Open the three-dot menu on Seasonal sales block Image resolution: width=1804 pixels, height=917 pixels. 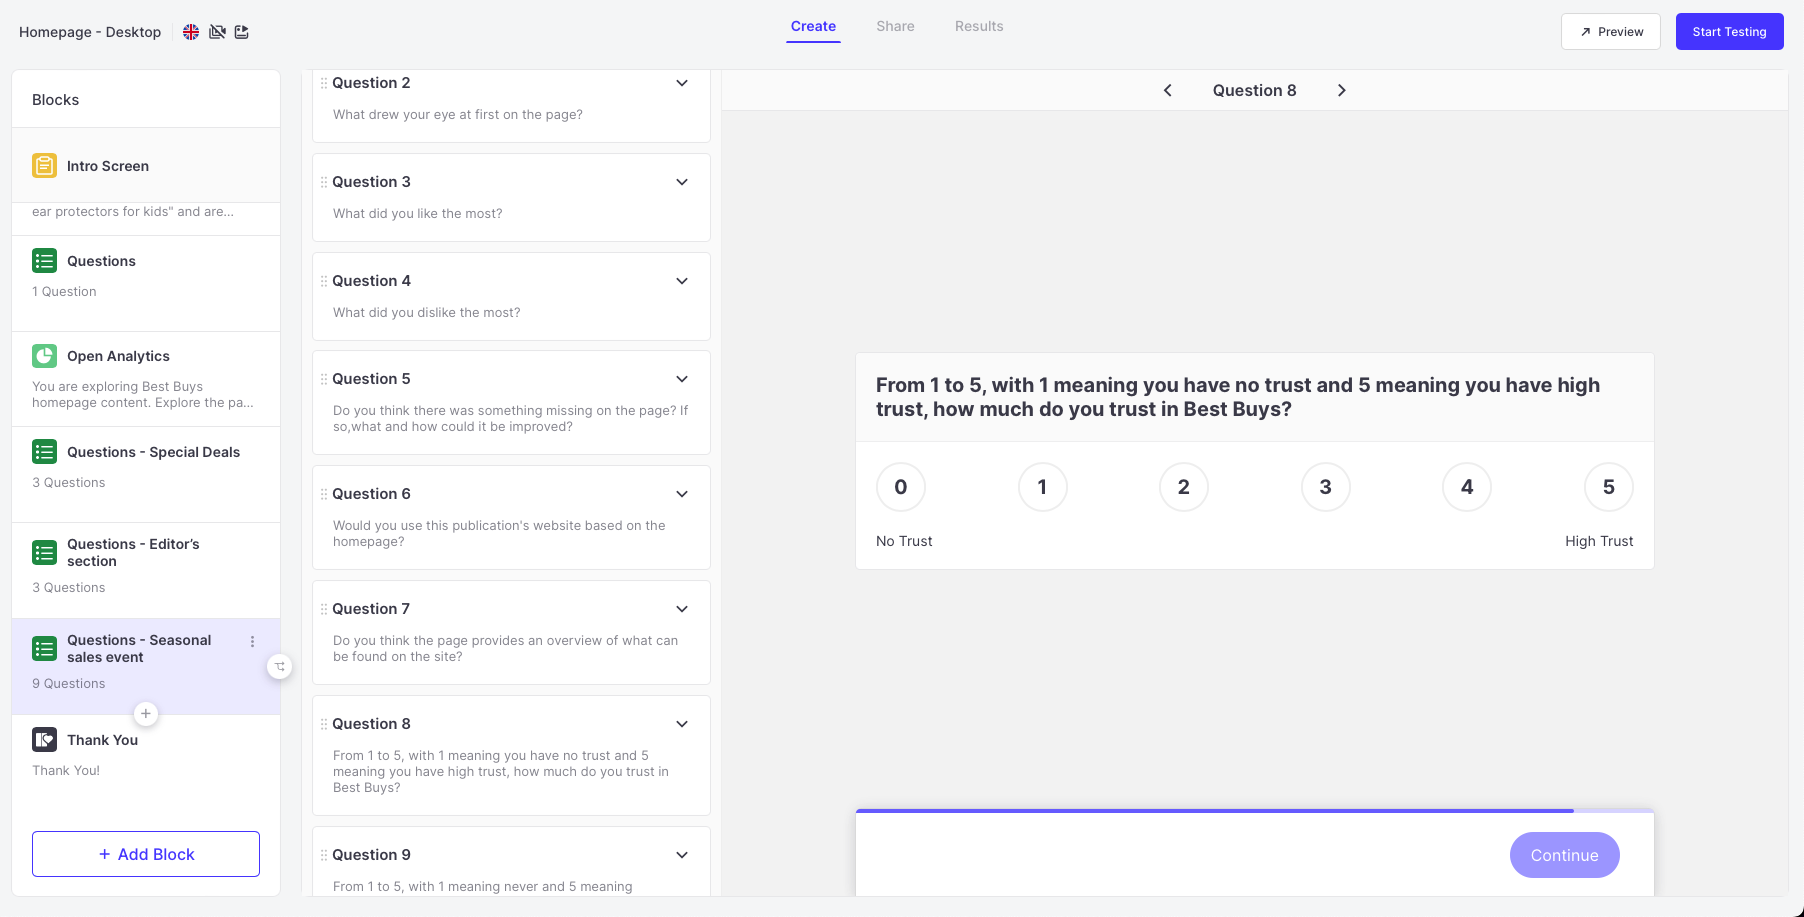point(252,641)
